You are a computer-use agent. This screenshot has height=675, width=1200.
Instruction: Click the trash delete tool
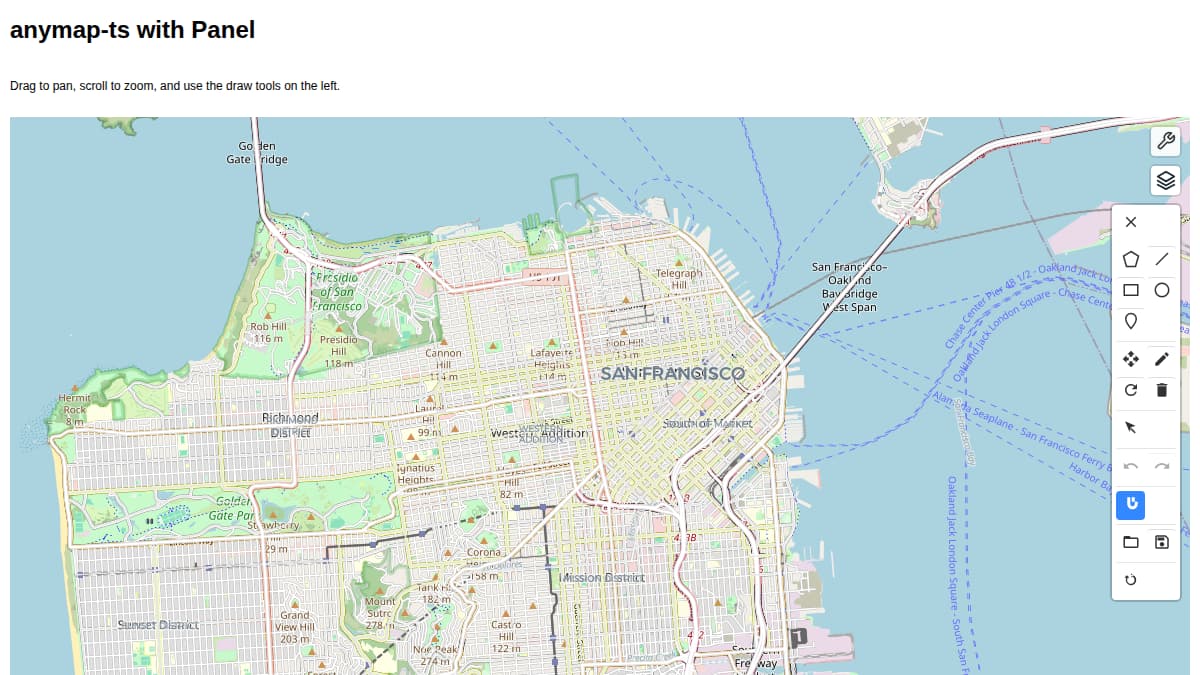(x=1161, y=390)
